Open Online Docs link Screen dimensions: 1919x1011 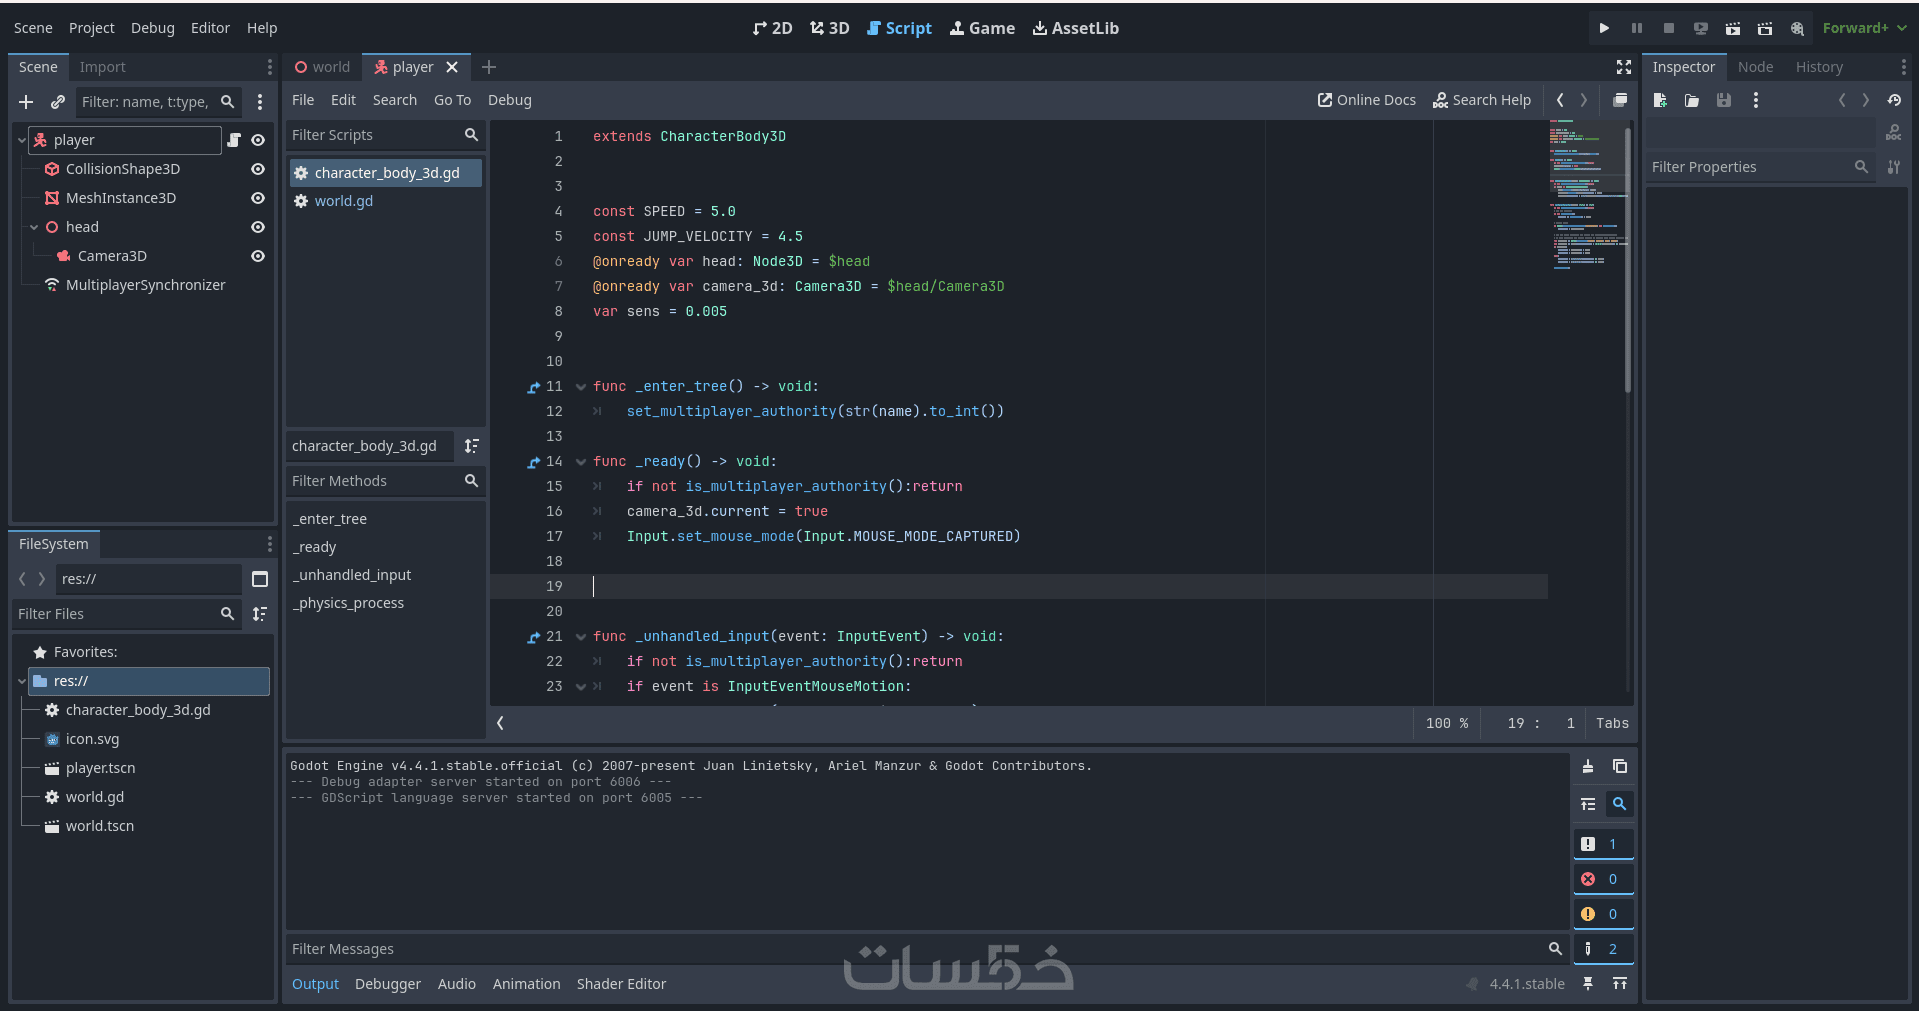click(x=1367, y=100)
